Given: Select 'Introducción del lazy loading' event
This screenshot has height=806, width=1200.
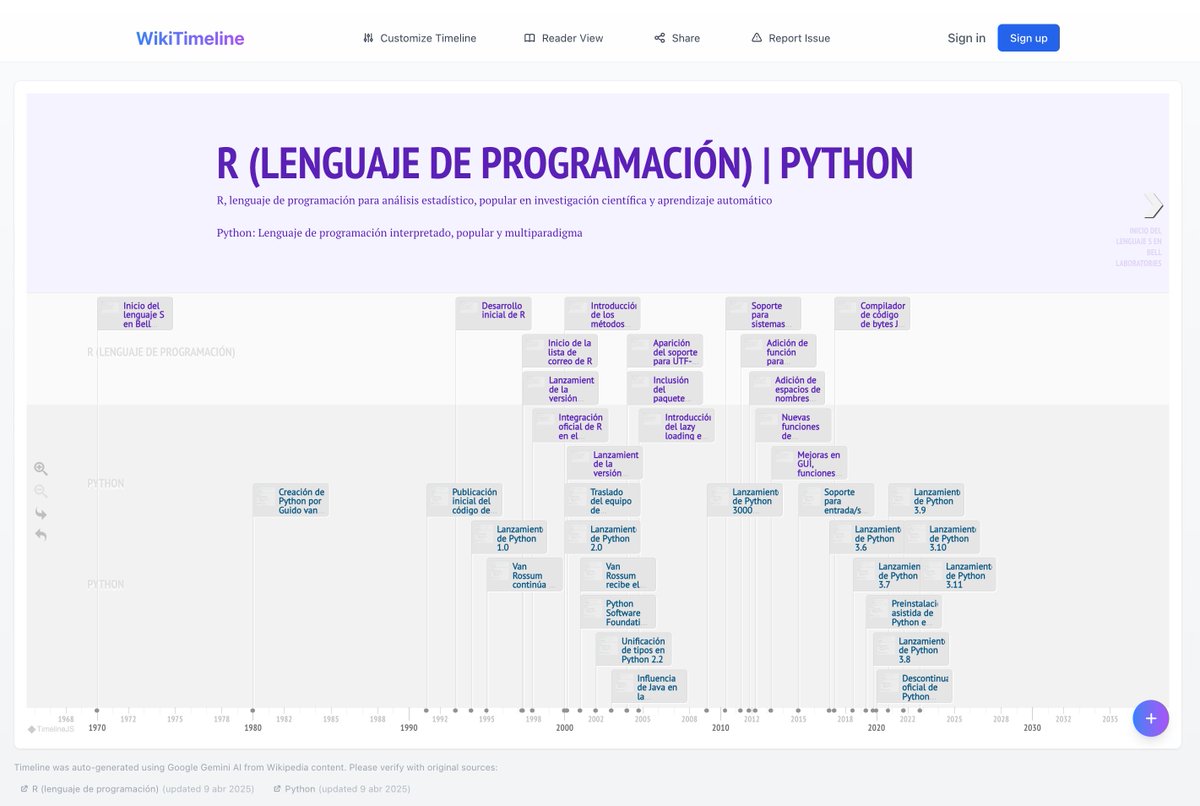Looking at the screenshot, I should click(677, 425).
